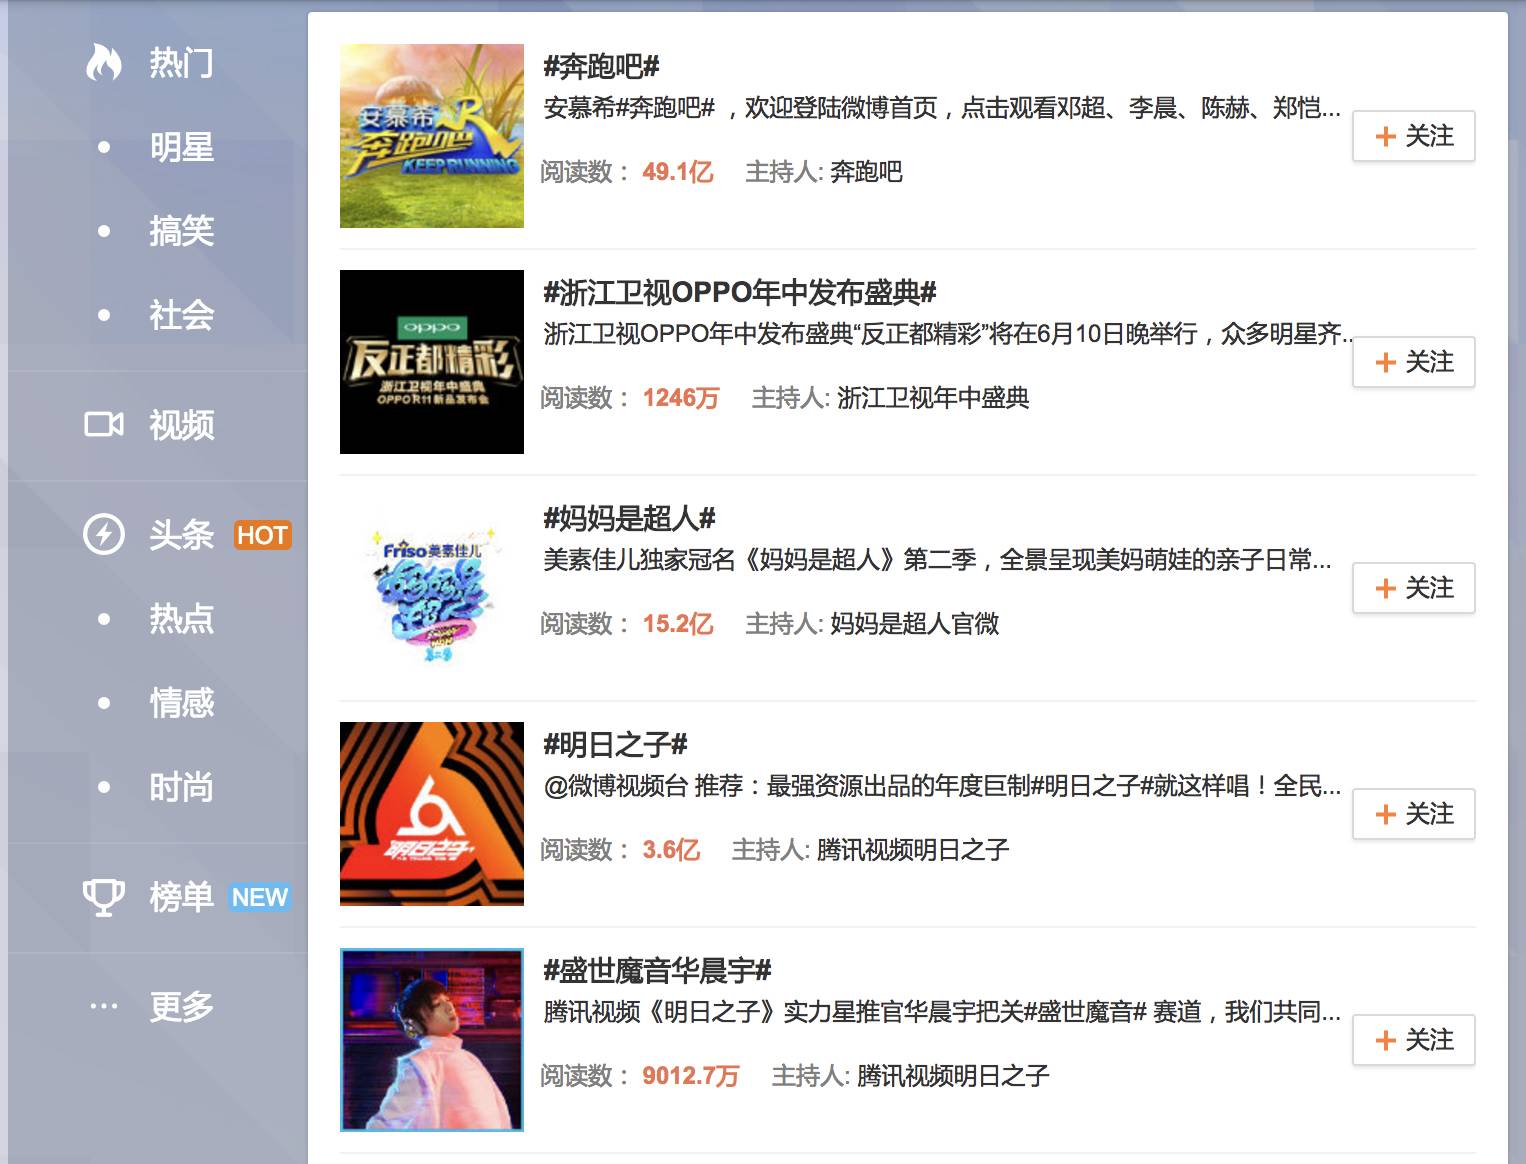The height and width of the screenshot is (1164, 1526).
Task: Open the #明日之子# topic title
Action: [x=615, y=745]
